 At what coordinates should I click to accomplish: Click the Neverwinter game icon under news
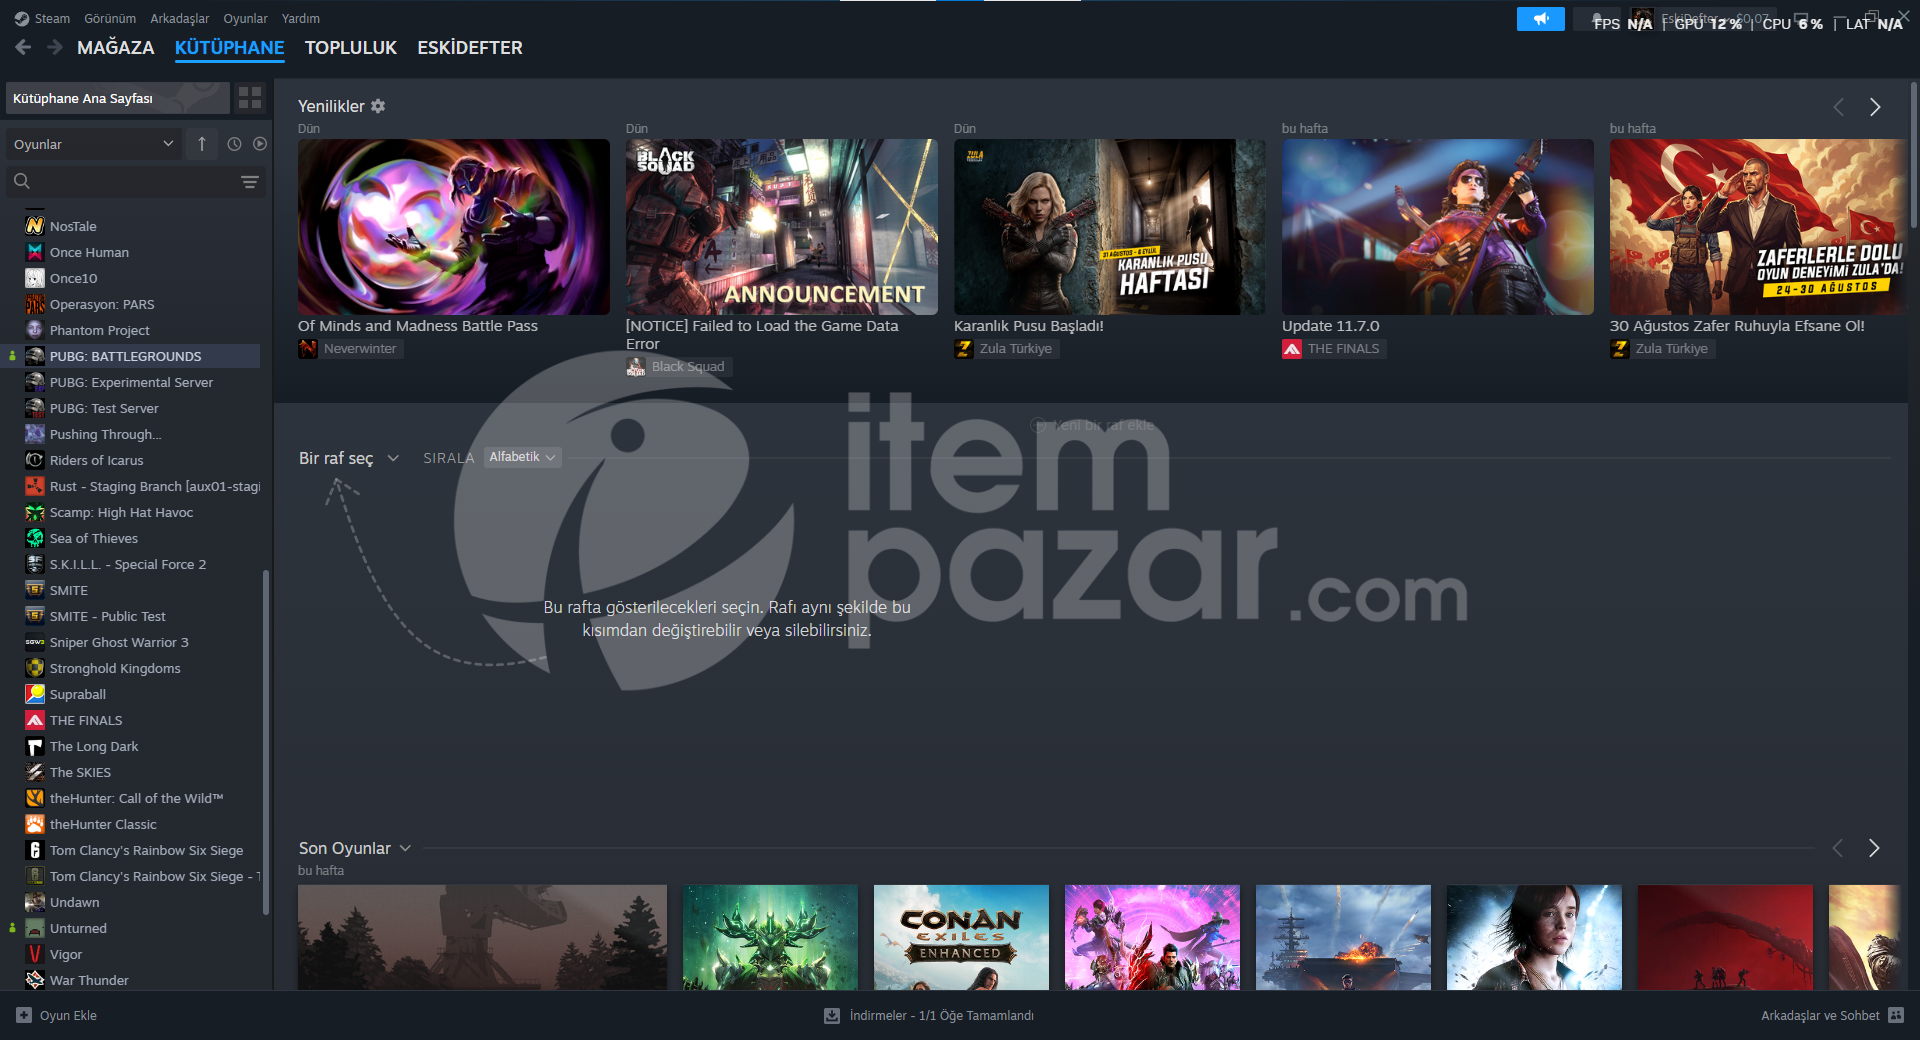click(308, 349)
